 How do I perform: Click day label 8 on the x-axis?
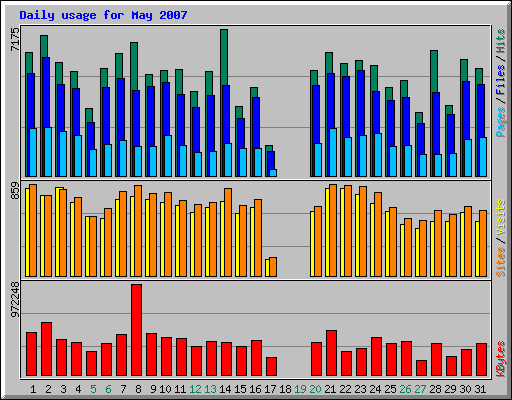point(138,389)
